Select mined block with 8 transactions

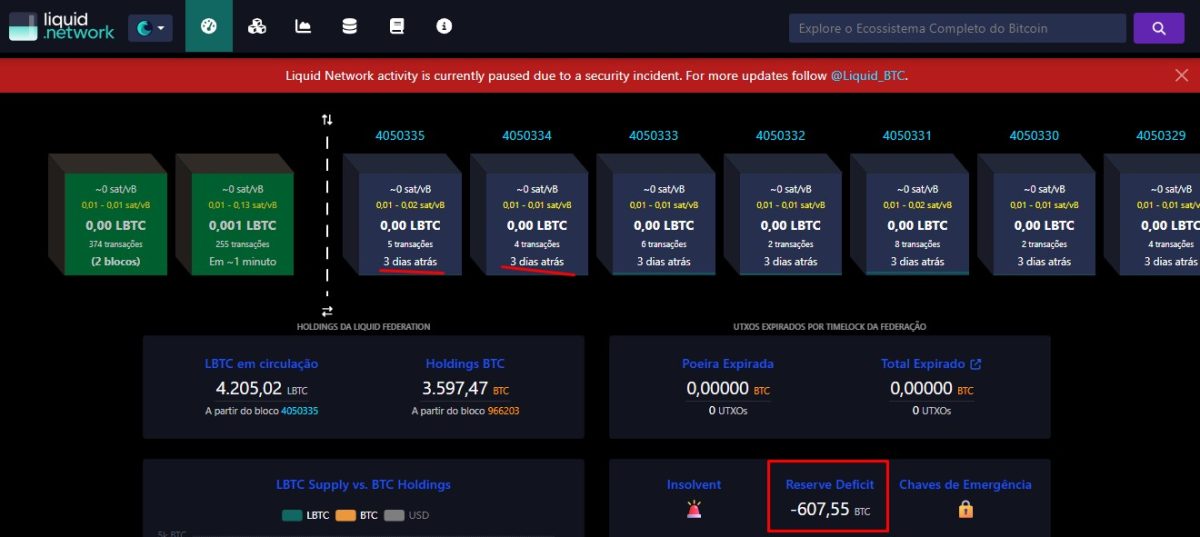pos(918,222)
